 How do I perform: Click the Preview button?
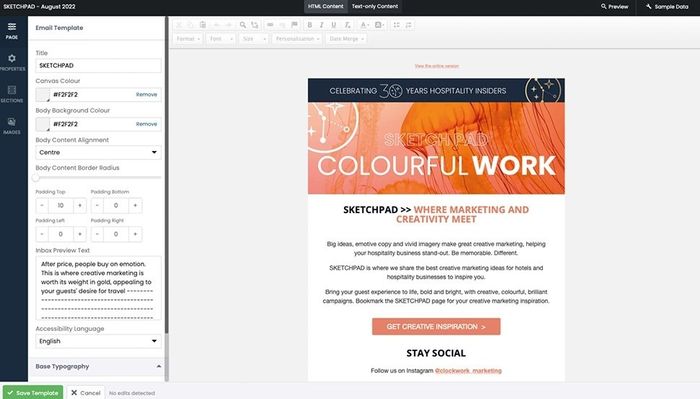click(x=614, y=7)
